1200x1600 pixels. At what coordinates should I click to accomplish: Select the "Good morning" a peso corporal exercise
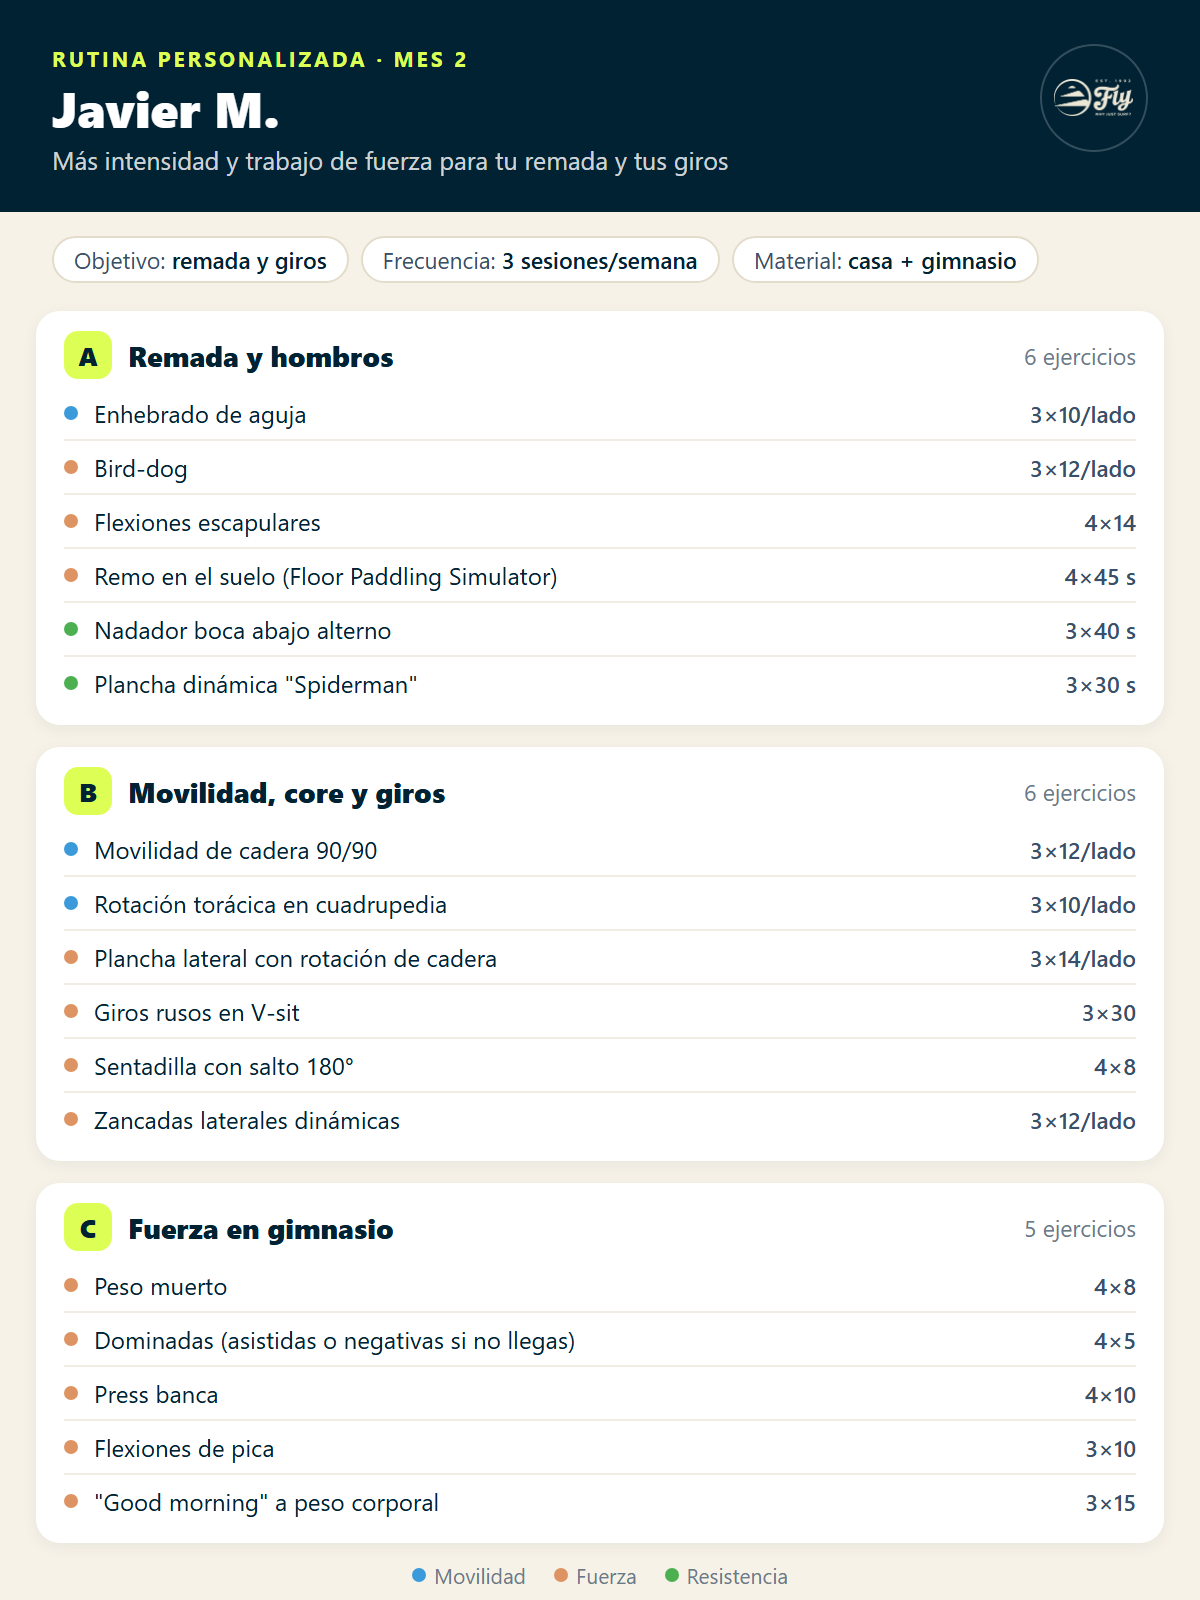tap(600, 1502)
